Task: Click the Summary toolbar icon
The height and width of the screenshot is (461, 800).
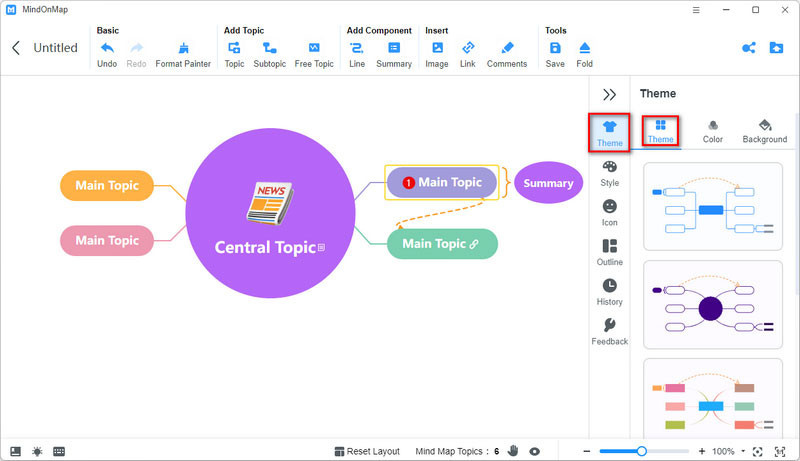Action: [x=394, y=48]
